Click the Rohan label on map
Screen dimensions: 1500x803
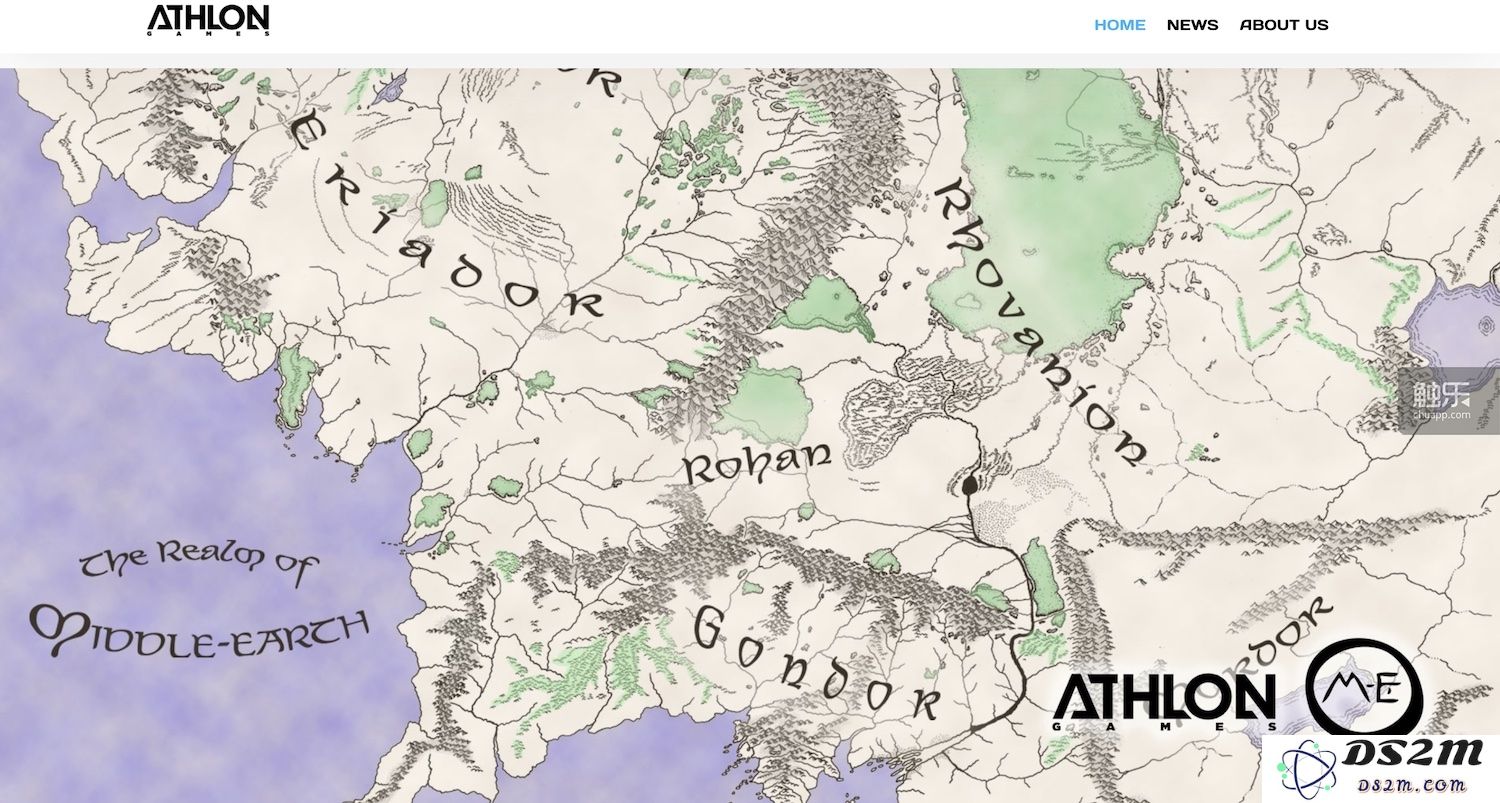pyautogui.click(x=757, y=463)
